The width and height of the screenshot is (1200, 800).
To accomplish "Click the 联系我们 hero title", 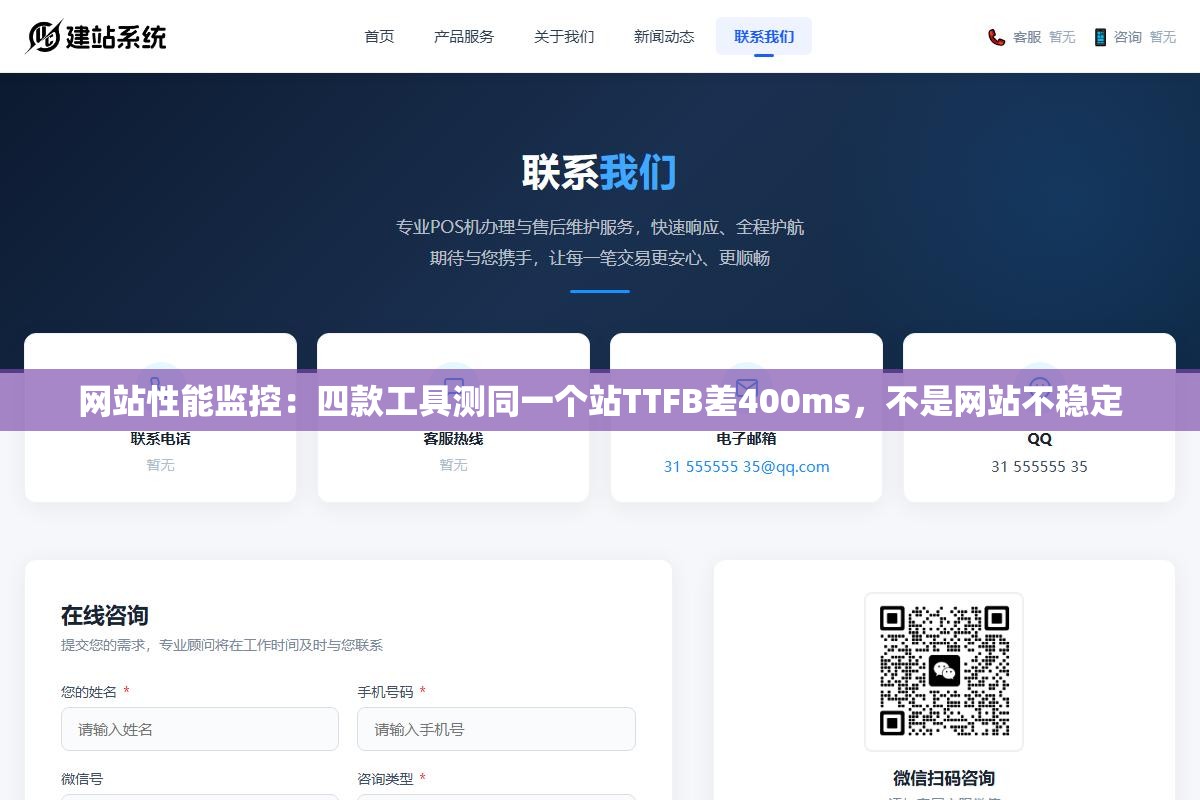I will (599, 172).
